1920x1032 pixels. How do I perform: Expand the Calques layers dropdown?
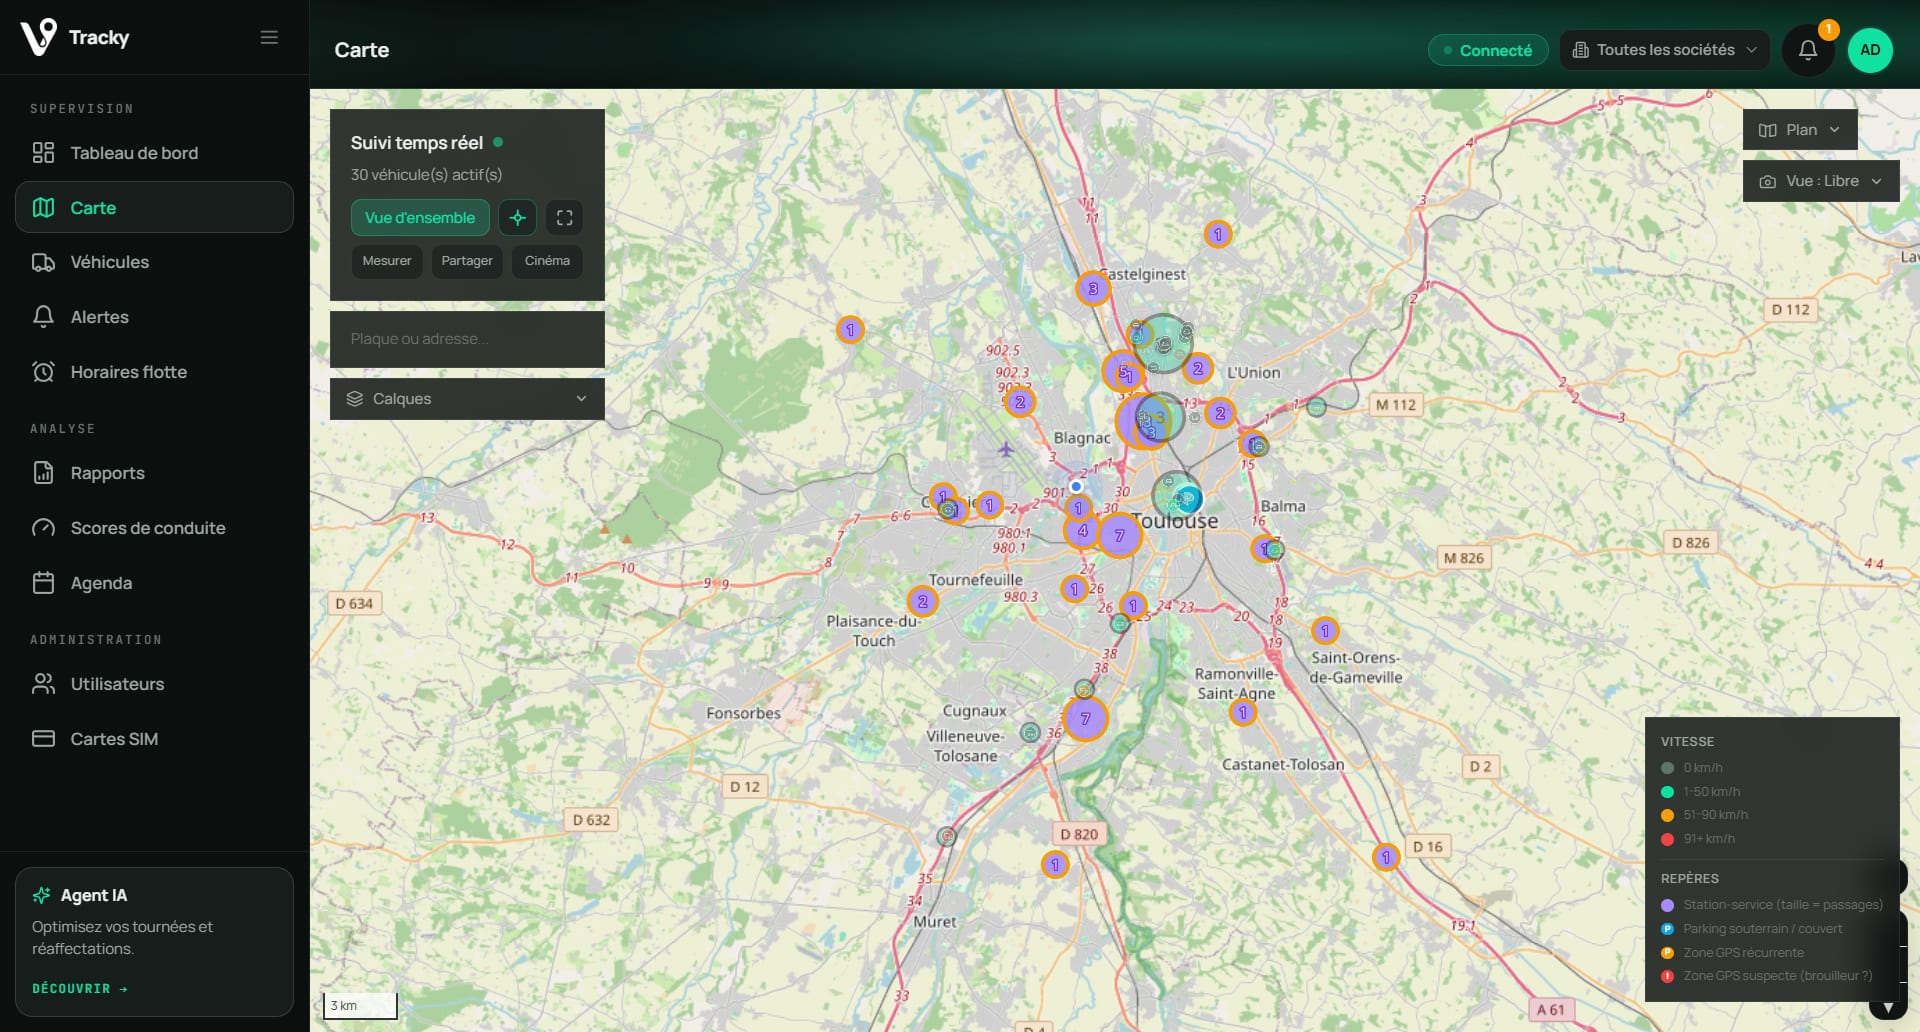467,399
